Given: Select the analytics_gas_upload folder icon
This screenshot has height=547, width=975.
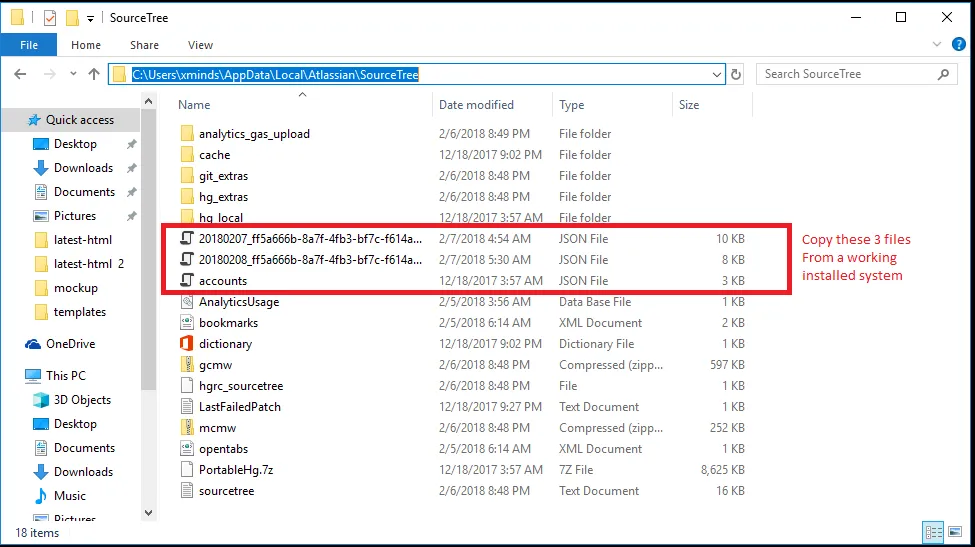Looking at the screenshot, I should (187, 134).
